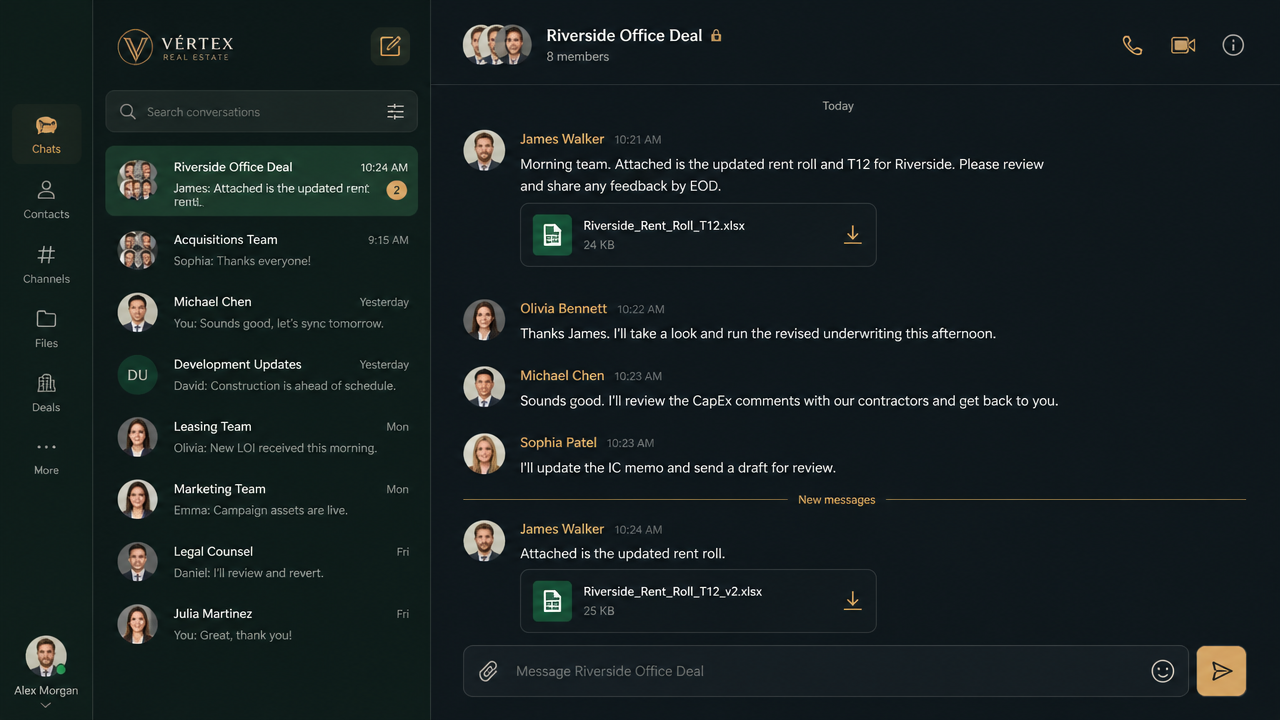Focus the Message Riverside Office Deal input
The width and height of the screenshot is (1280, 720).
[826, 671]
